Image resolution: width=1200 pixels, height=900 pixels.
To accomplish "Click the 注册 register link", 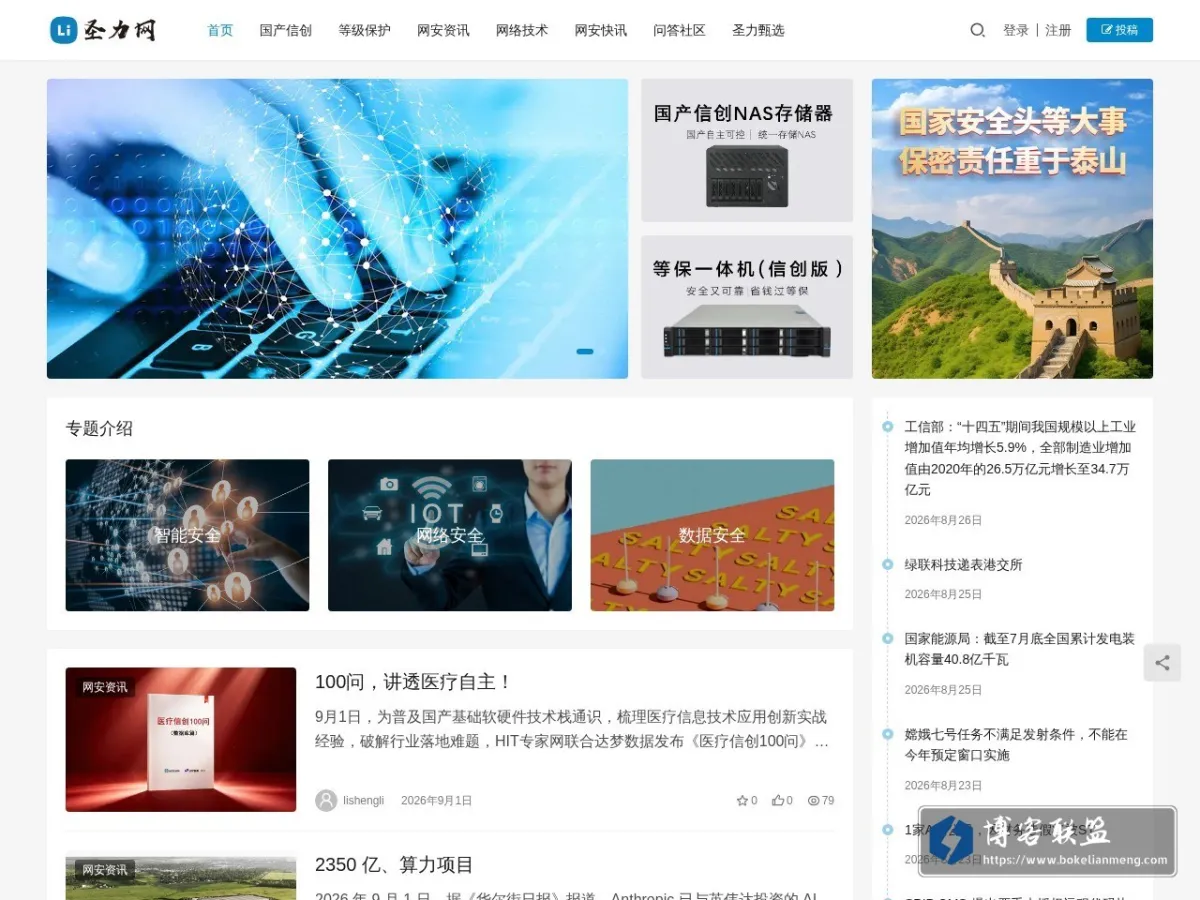I will (1058, 30).
